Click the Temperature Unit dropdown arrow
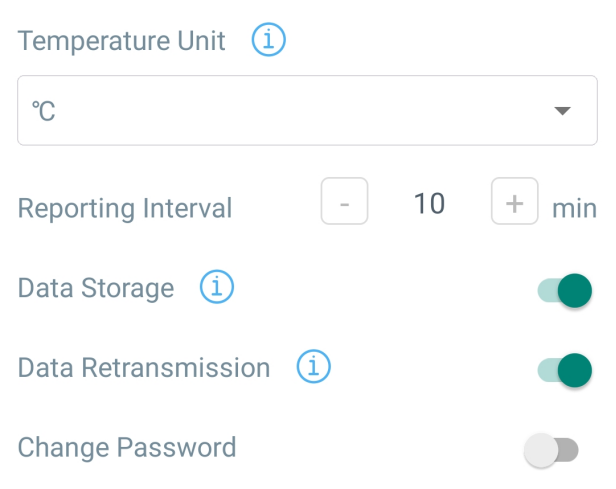Viewport: 616px width, 489px height. click(562, 110)
